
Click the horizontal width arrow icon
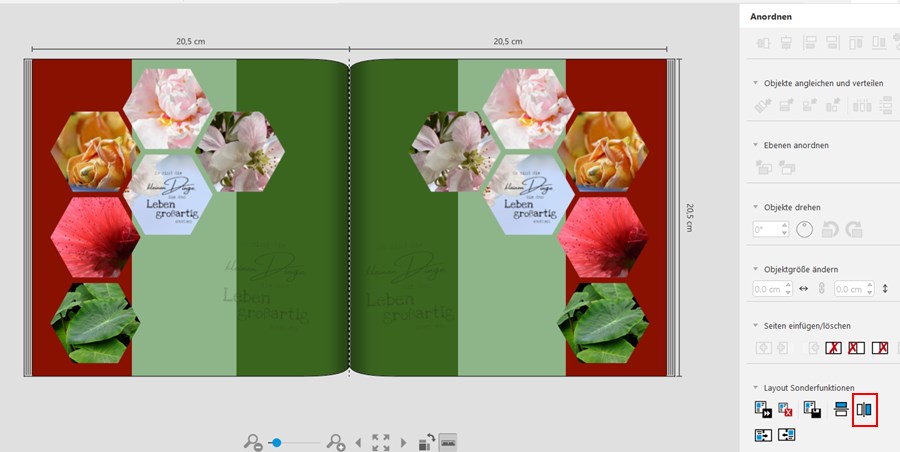pyautogui.click(x=804, y=289)
